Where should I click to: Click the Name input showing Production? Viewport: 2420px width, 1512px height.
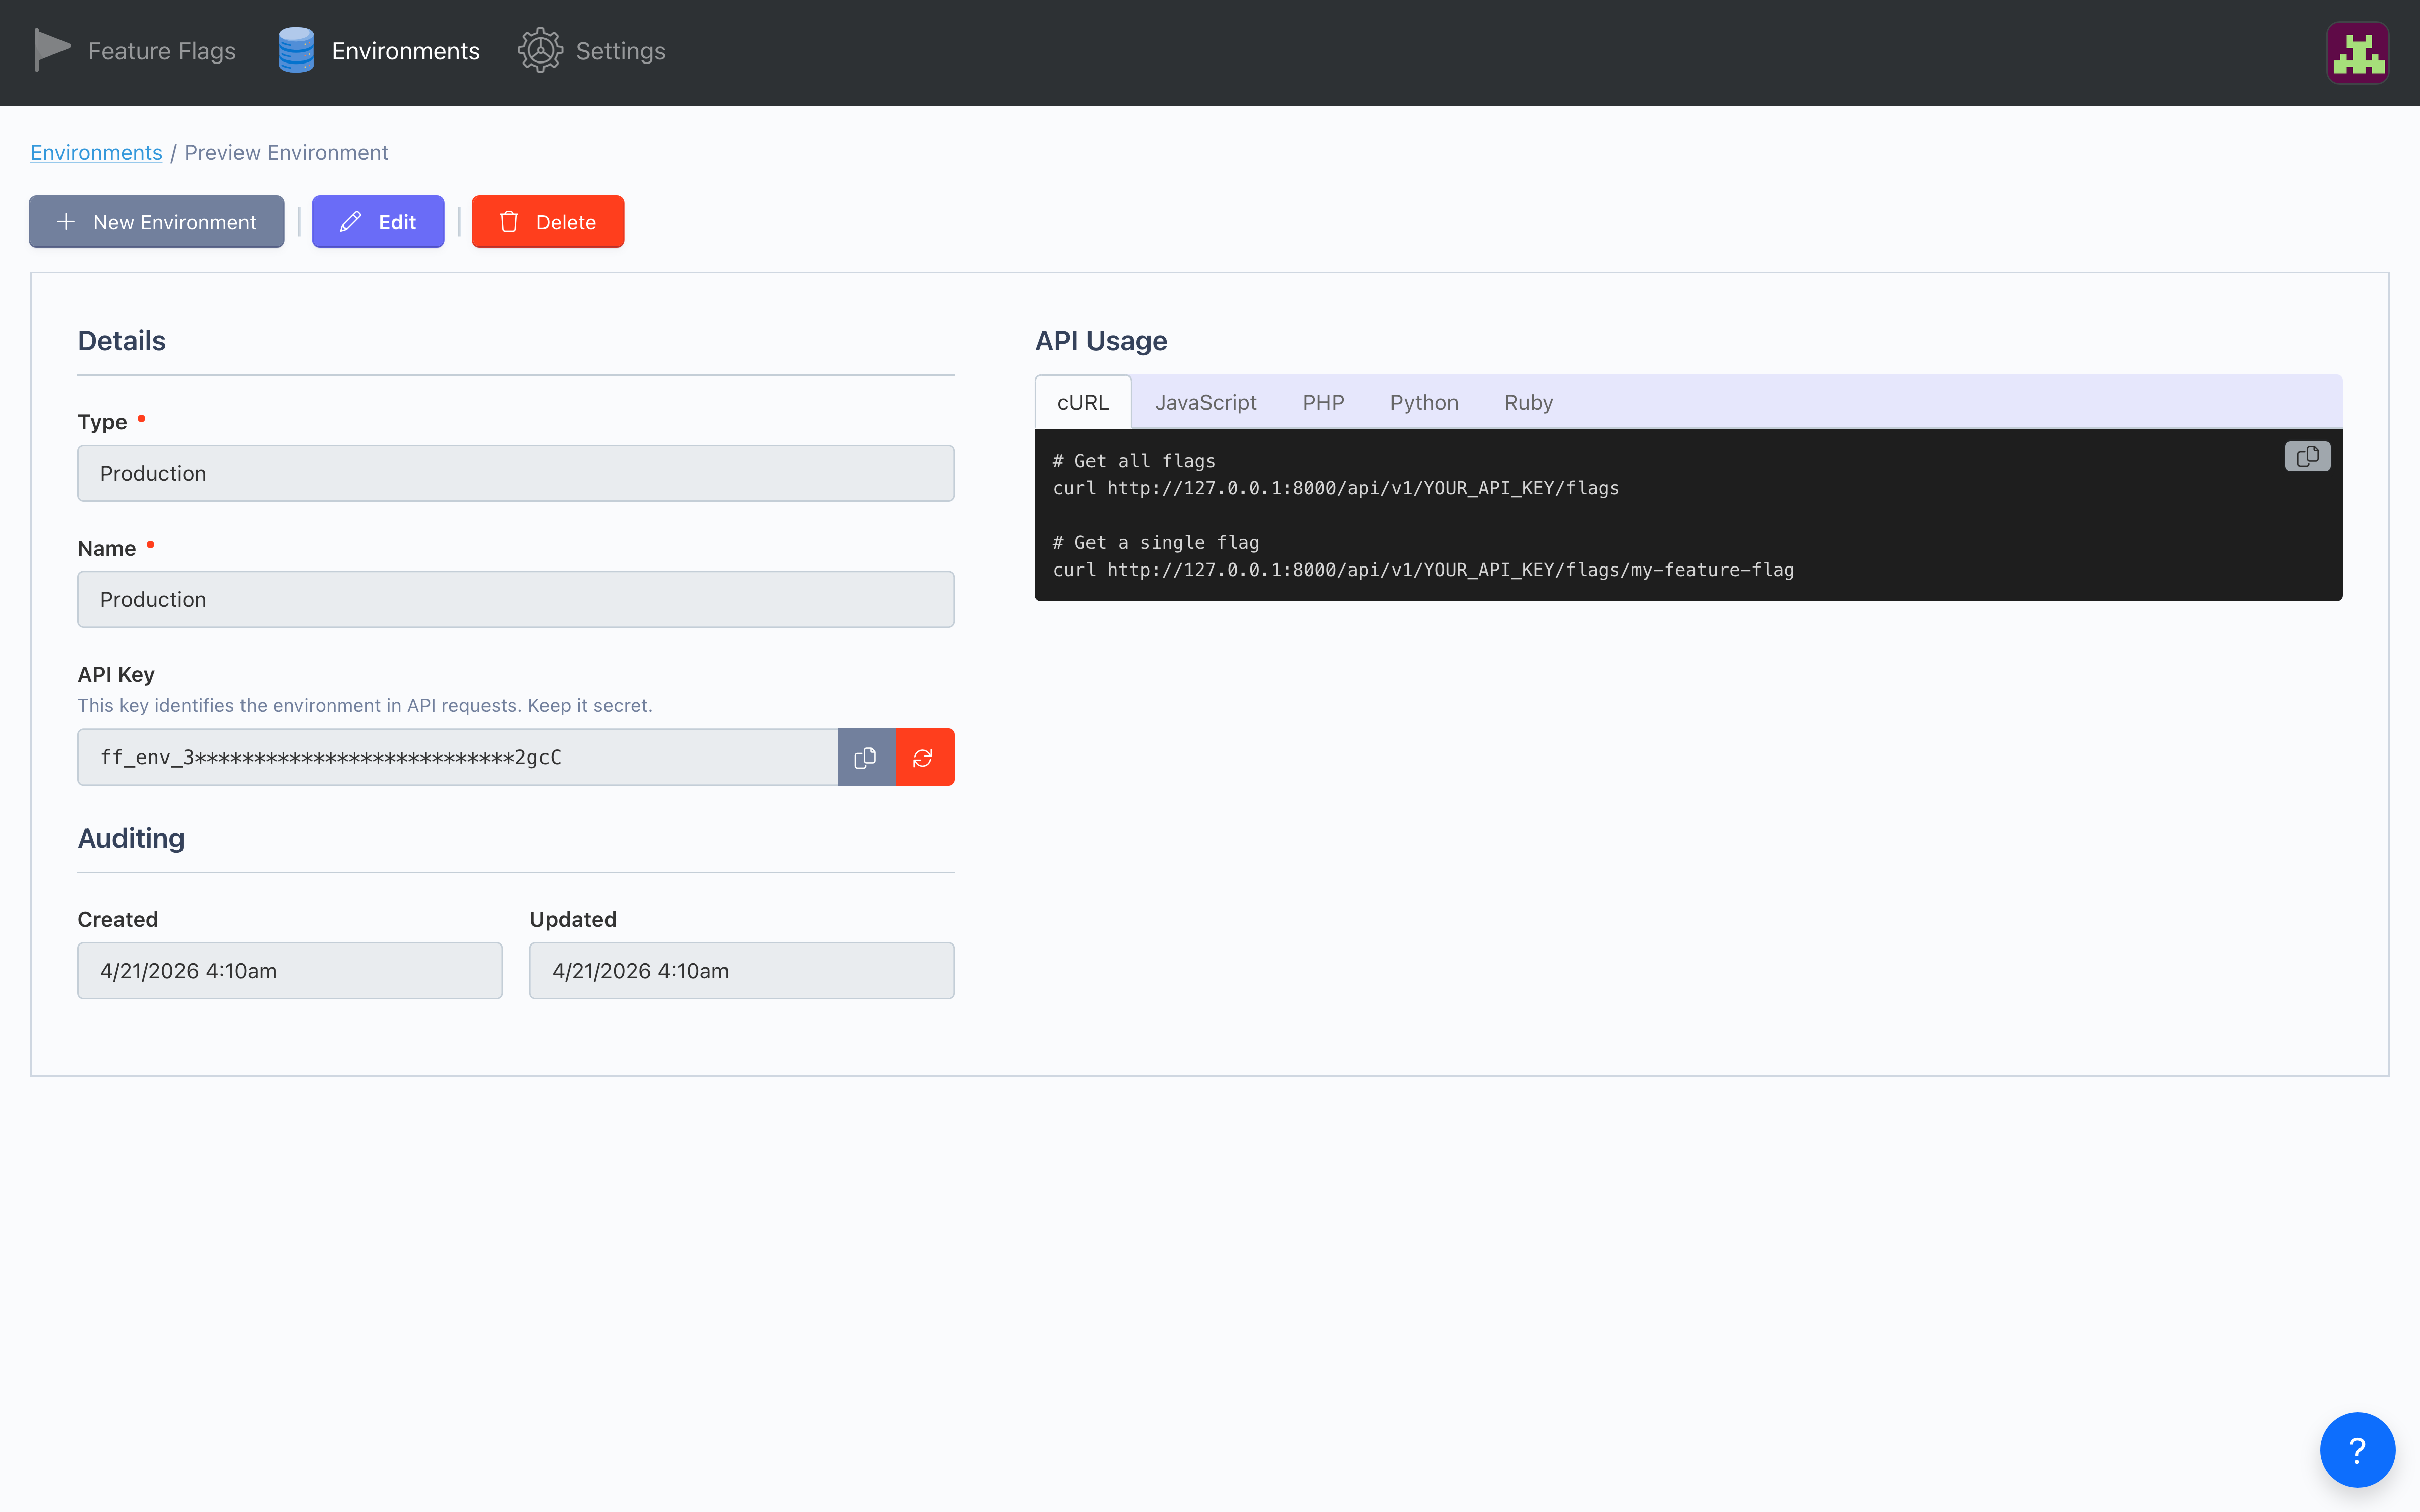[x=515, y=599]
